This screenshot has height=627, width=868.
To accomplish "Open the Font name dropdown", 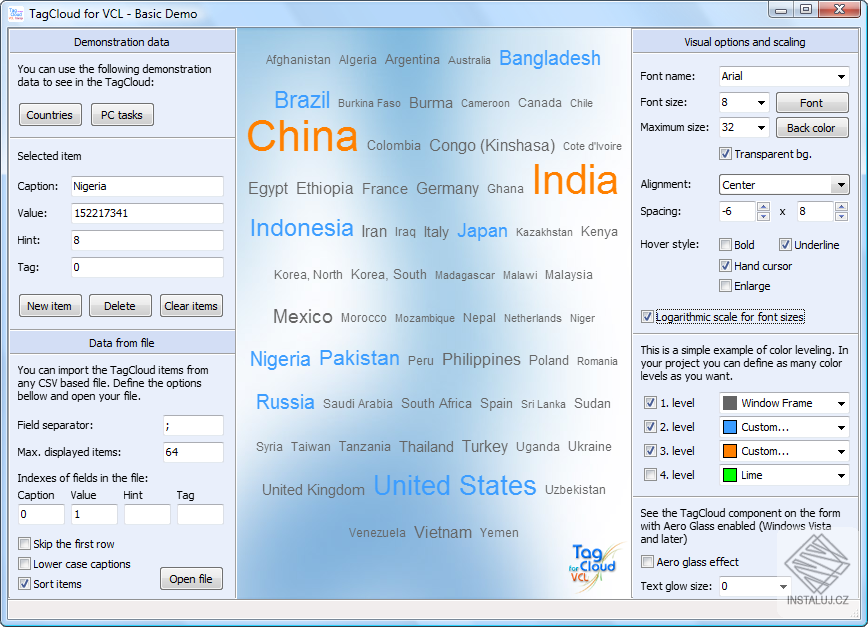I will pos(839,76).
